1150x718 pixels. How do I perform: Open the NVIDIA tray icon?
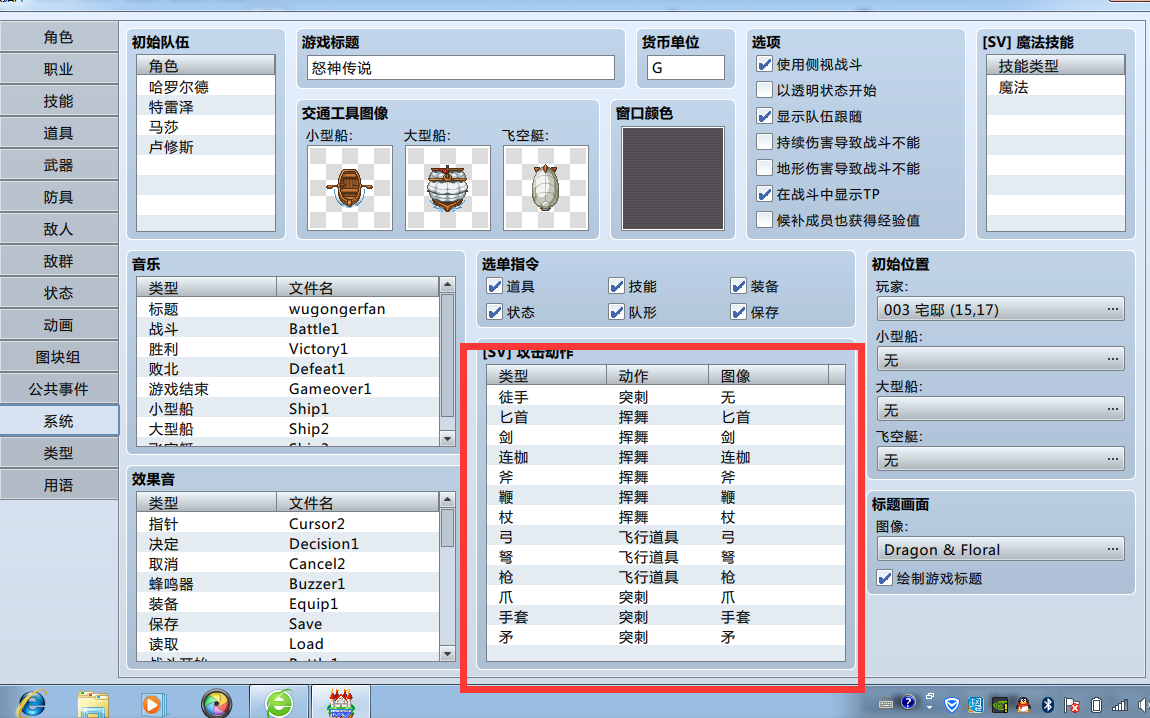click(x=999, y=705)
